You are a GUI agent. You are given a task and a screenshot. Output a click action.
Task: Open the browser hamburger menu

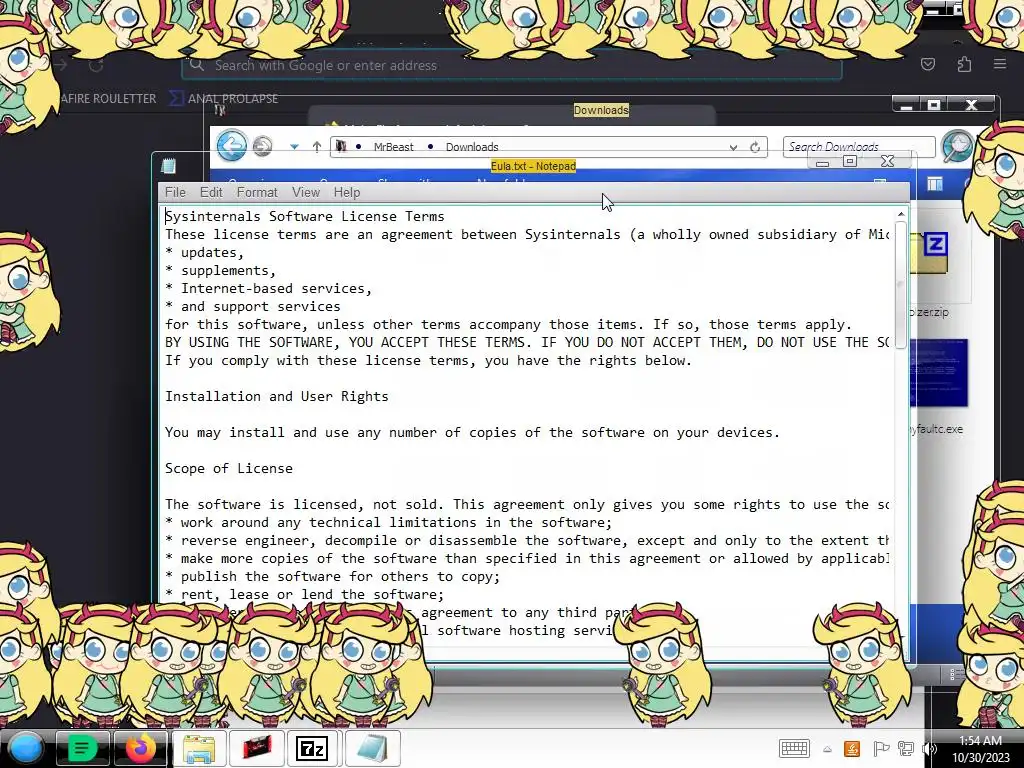coord(999,64)
